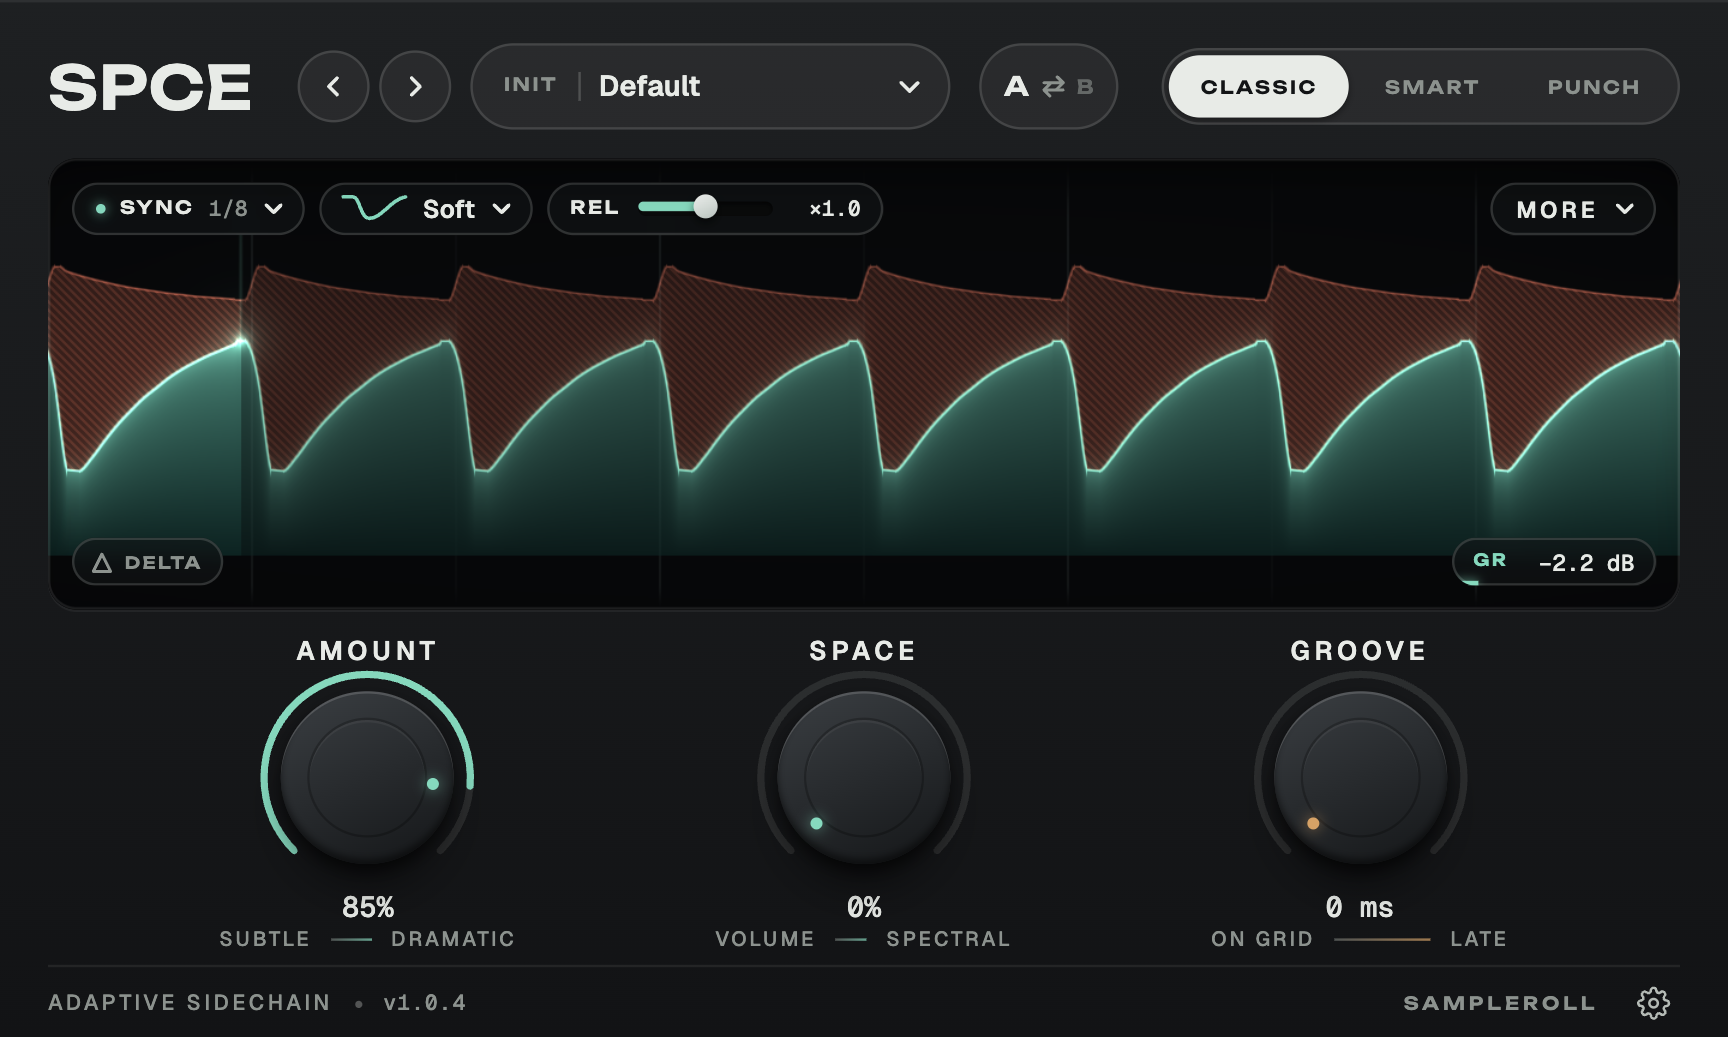The height and width of the screenshot is (1037, 1728).
Task: Click the SPECTRAL label under Space
Action: (948, 939)
